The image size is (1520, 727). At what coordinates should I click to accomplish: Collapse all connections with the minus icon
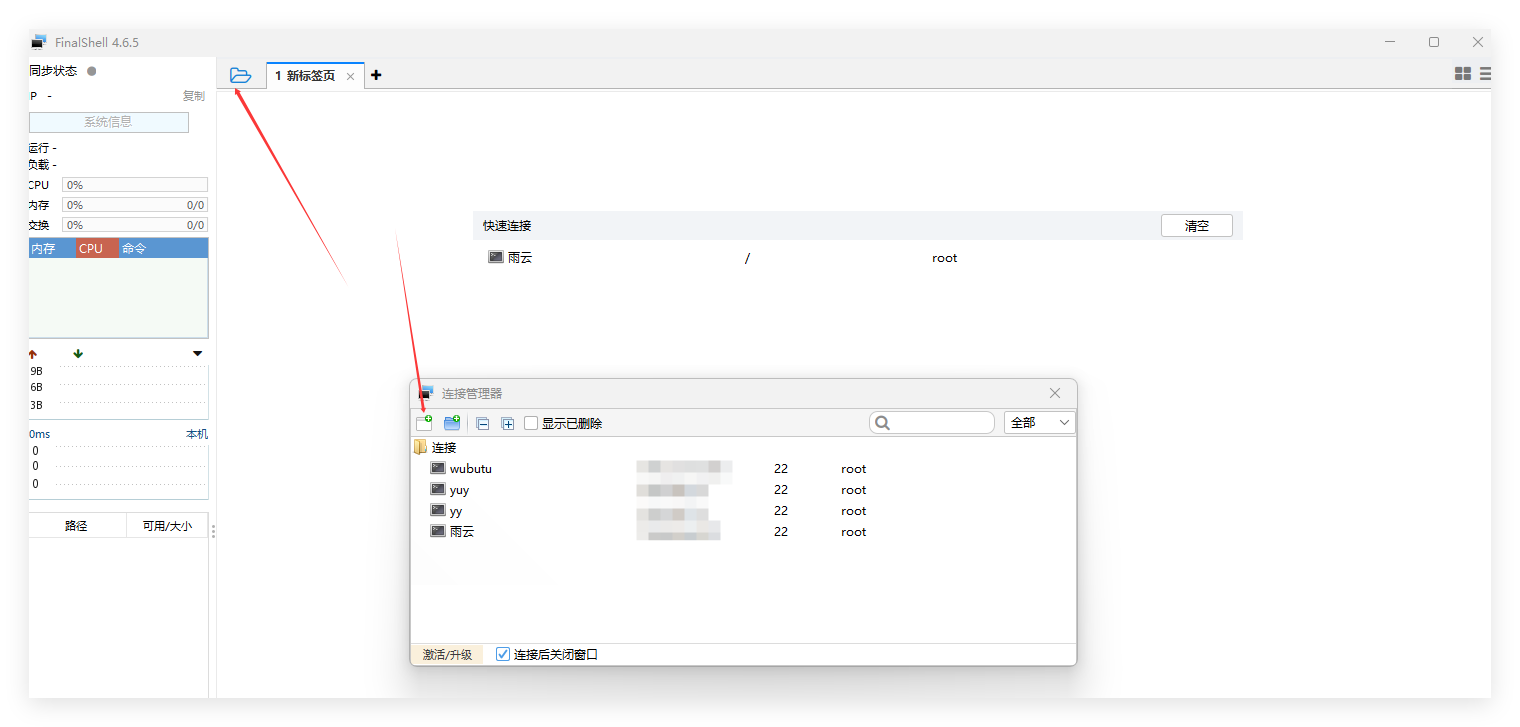pyautogui.click(x=483, y=424)
